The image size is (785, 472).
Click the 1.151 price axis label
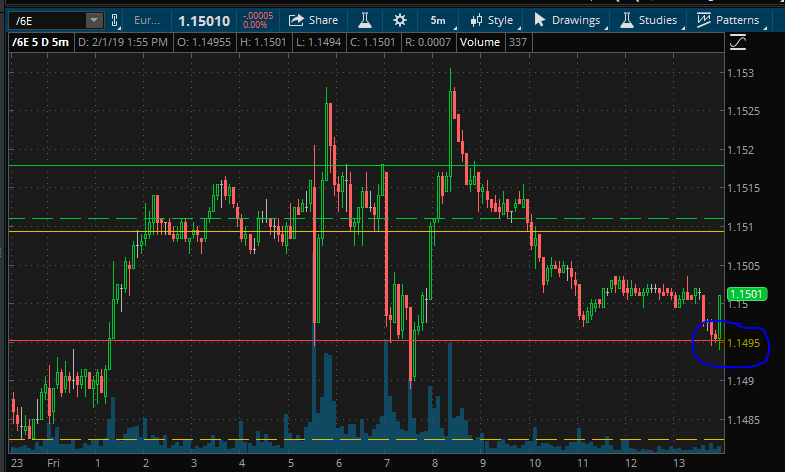740,227
